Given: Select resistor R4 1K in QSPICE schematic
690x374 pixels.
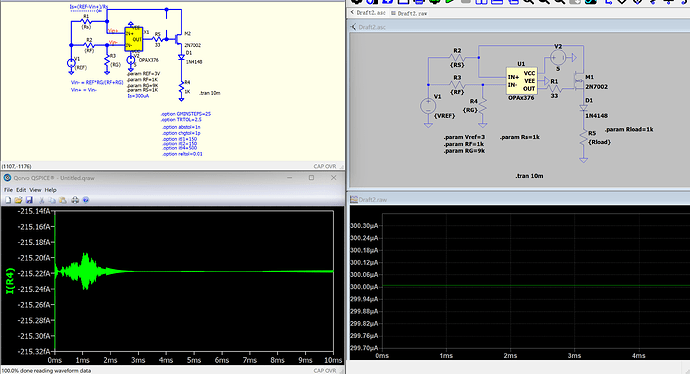Looking at the screenshot, I should tap(181, 88).
